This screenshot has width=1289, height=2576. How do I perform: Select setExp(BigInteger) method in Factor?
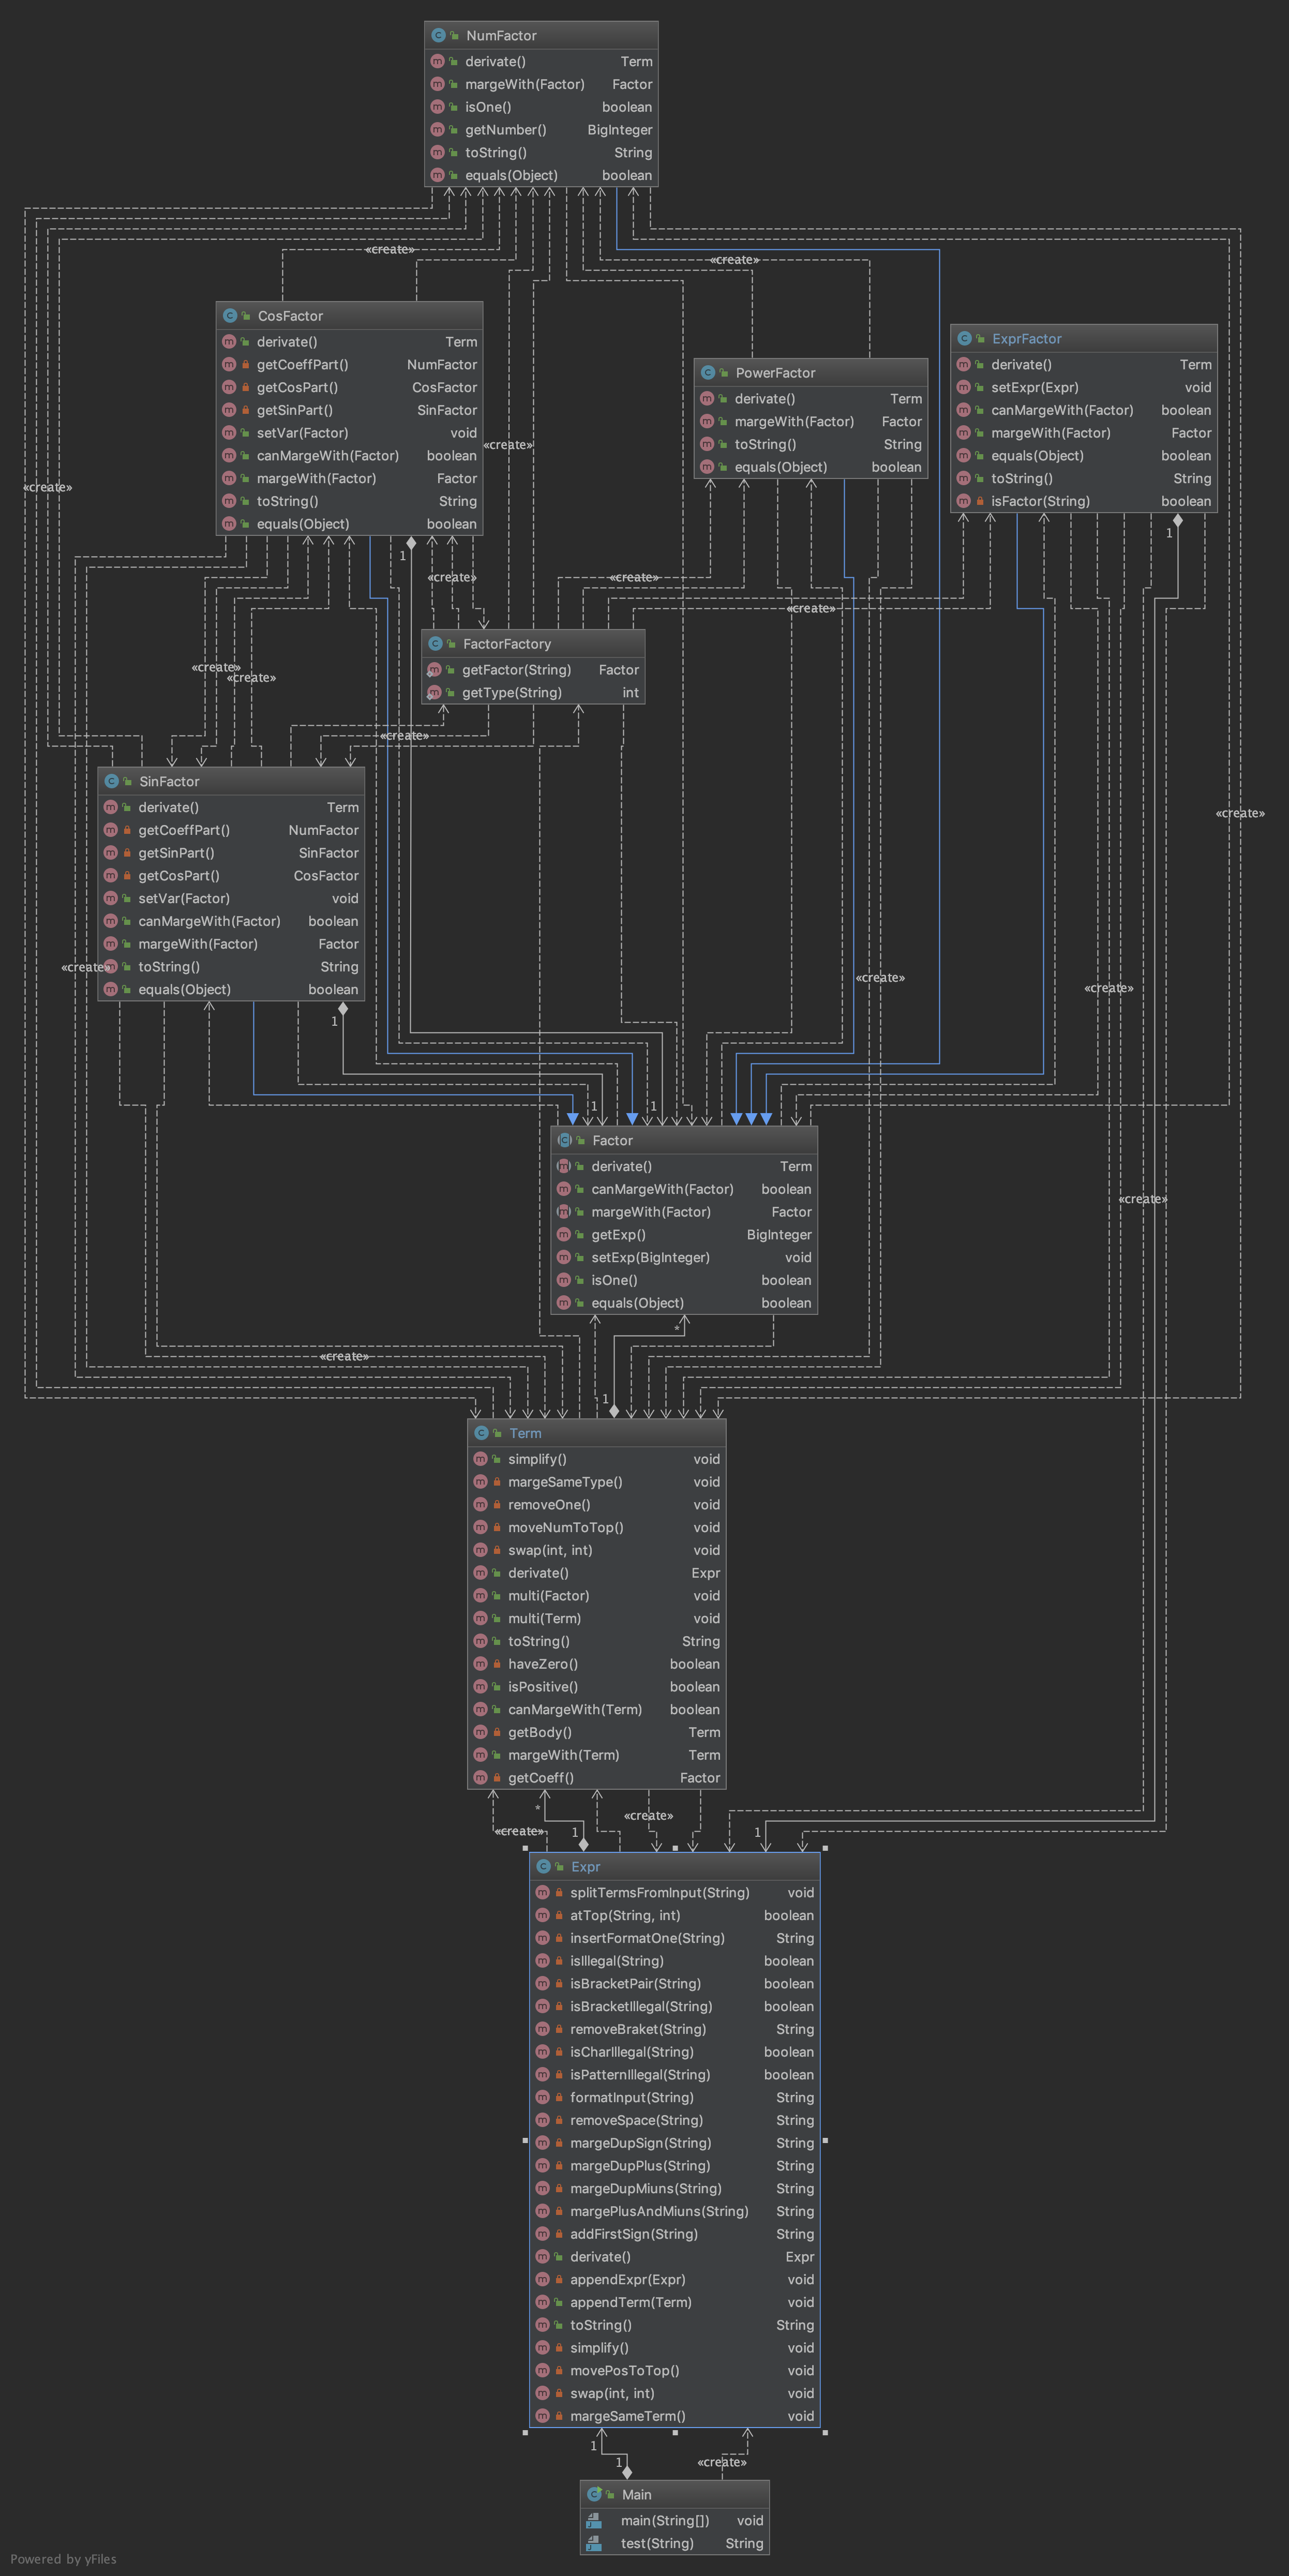650,1258
